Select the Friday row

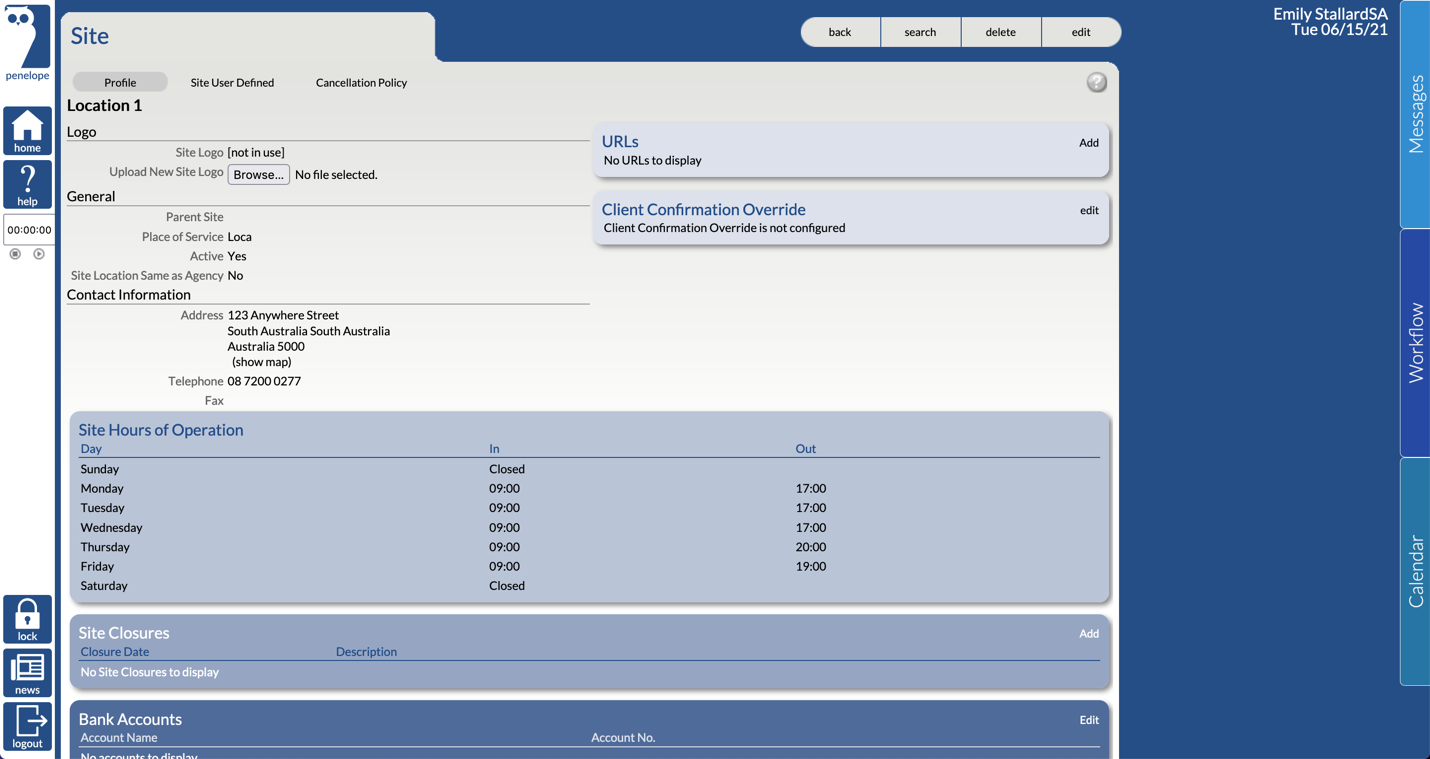pyautogui.click(x=589, y=566)
